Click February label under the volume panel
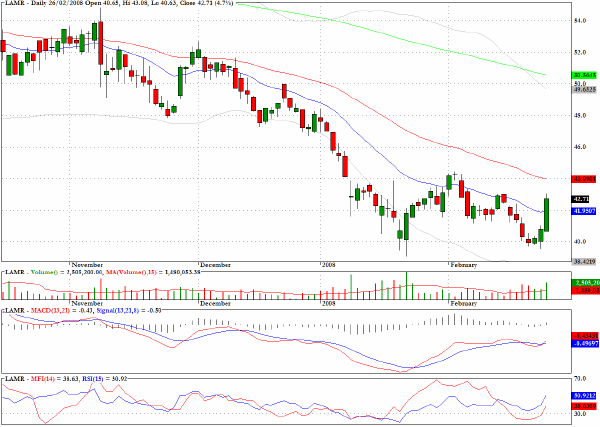 pyautogui.click(x=464, y=303)
